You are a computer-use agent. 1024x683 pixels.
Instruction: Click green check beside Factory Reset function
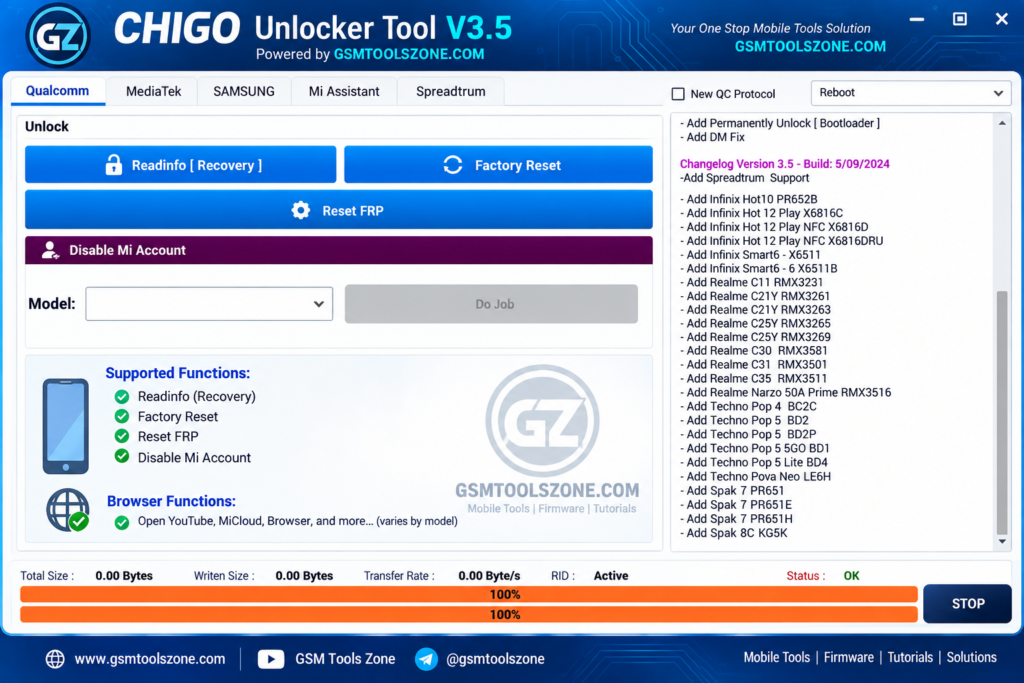pos(121,416)
